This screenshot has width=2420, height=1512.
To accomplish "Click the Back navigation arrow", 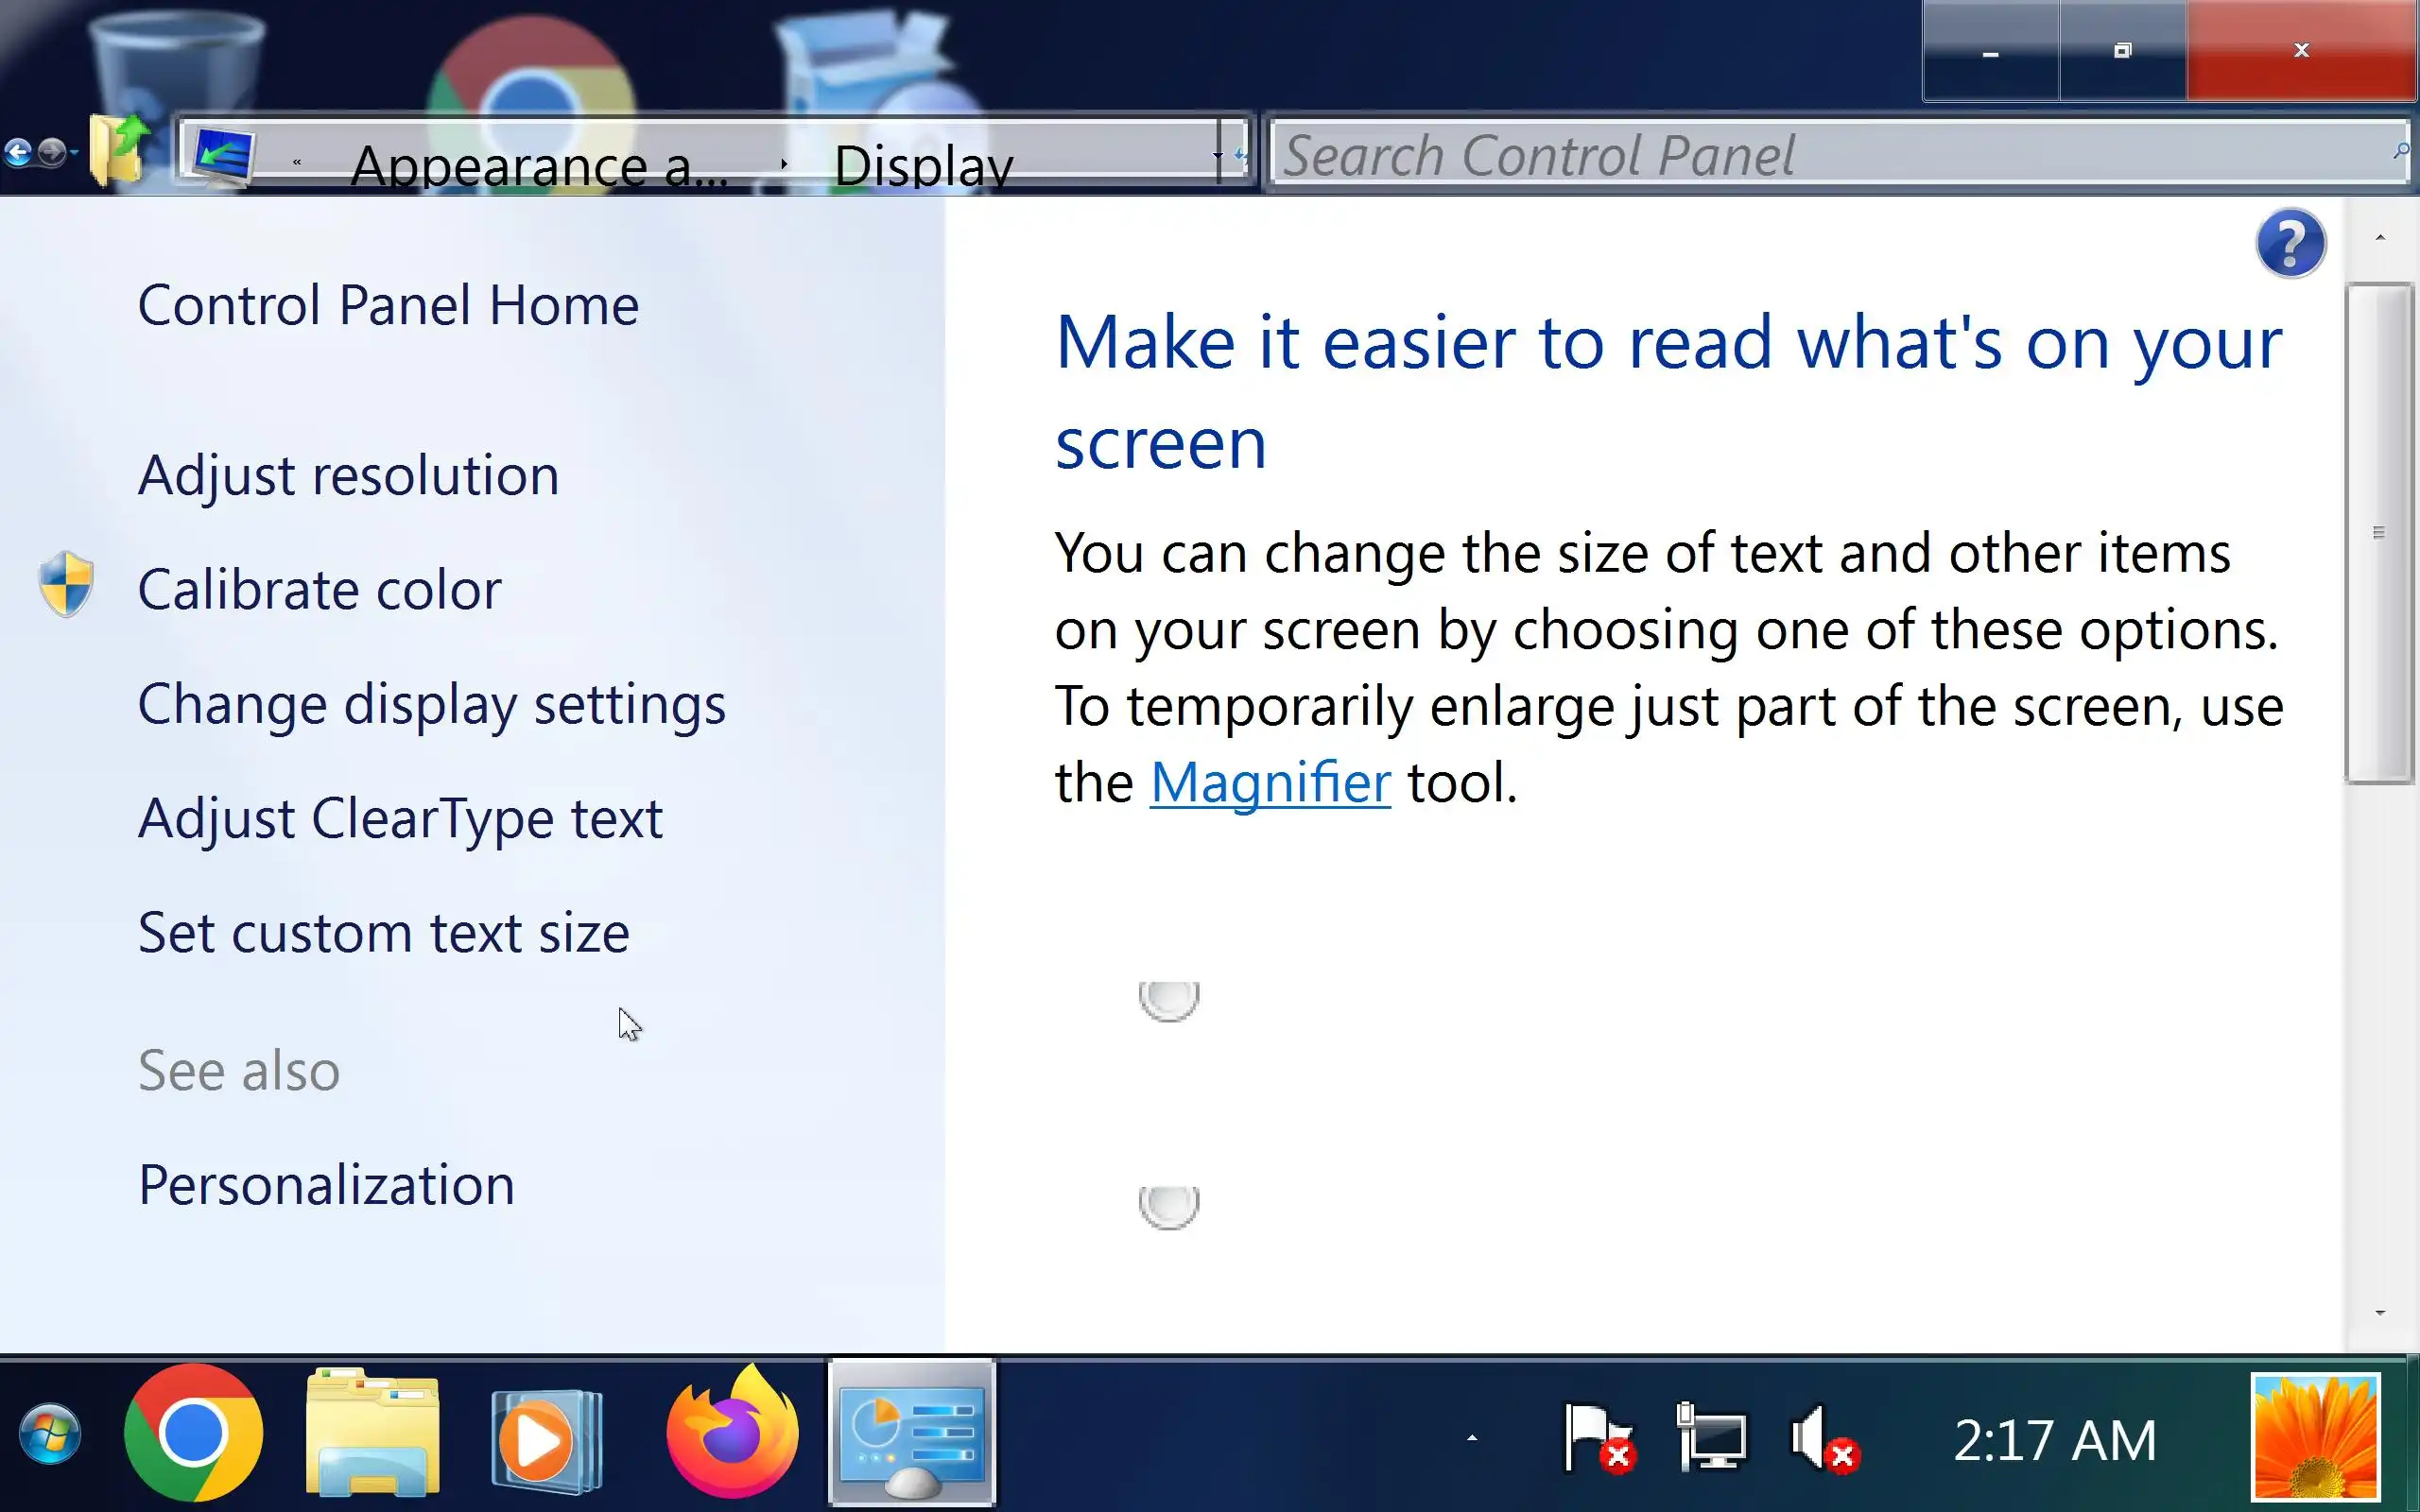I will click(18, 153).
